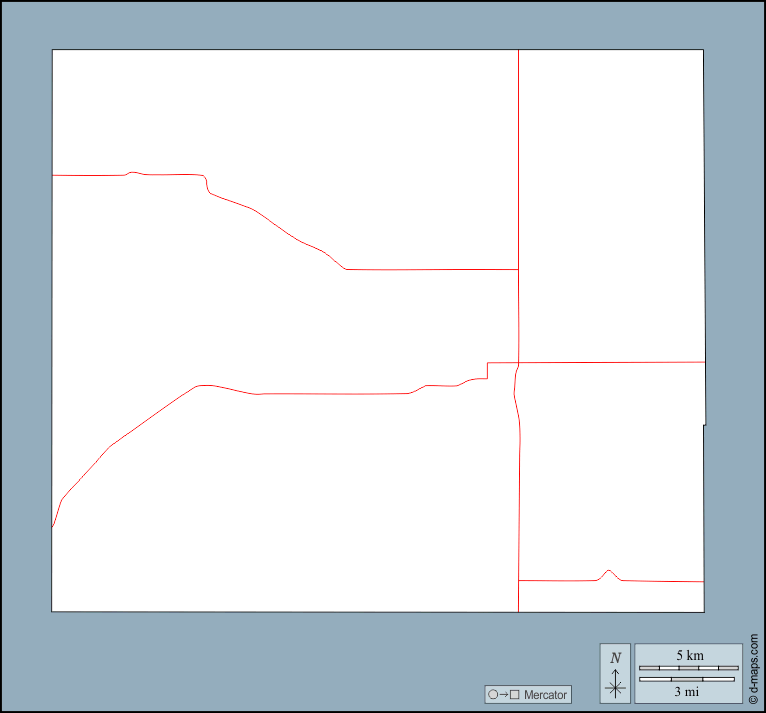The height and width of the screenshot is (713, 766).
Task: Click the miles scale bar graphic
Action: point(688,680)
